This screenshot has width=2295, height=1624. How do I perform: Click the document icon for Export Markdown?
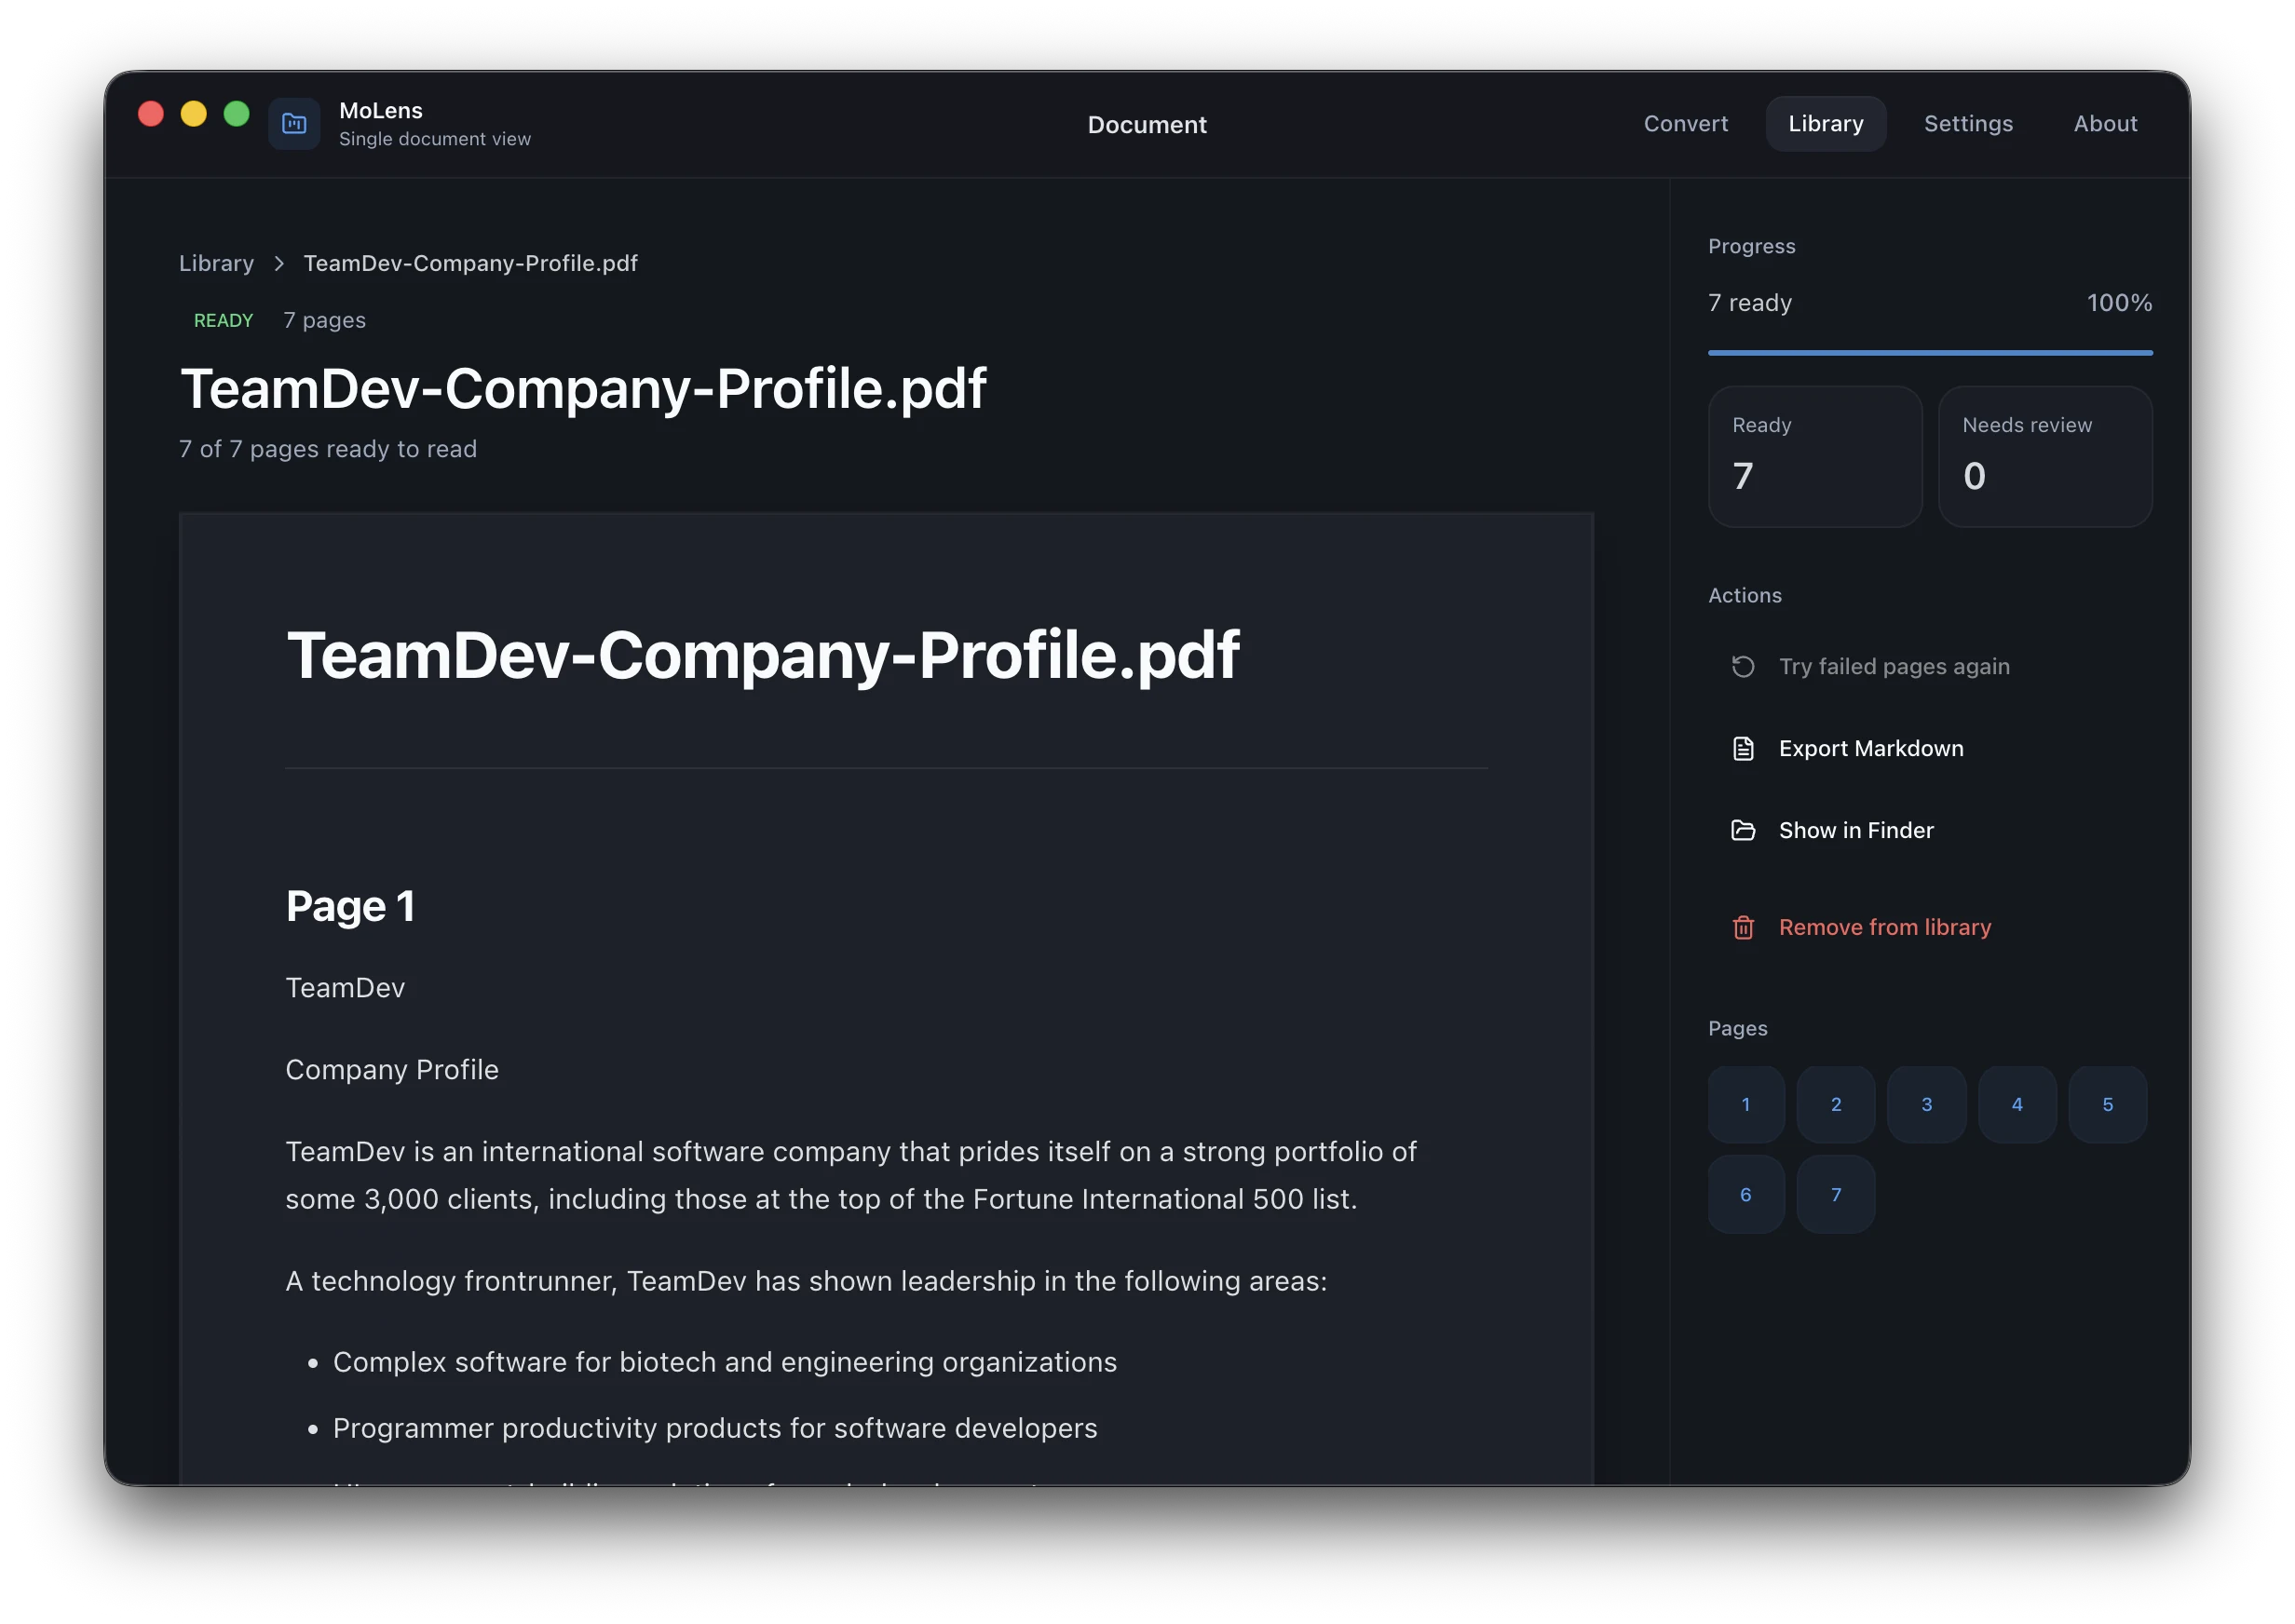(1742, 749)
